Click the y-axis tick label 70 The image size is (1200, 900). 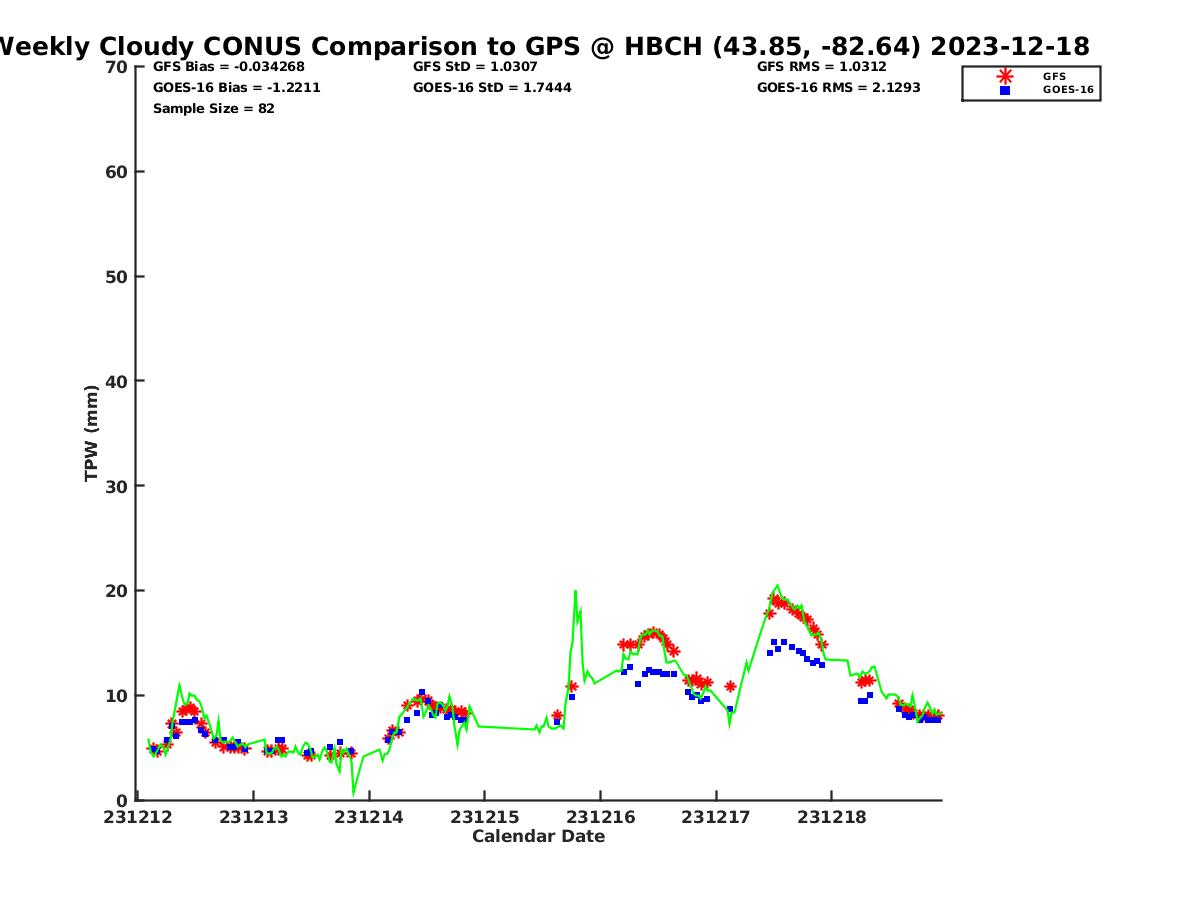[117, 67]
